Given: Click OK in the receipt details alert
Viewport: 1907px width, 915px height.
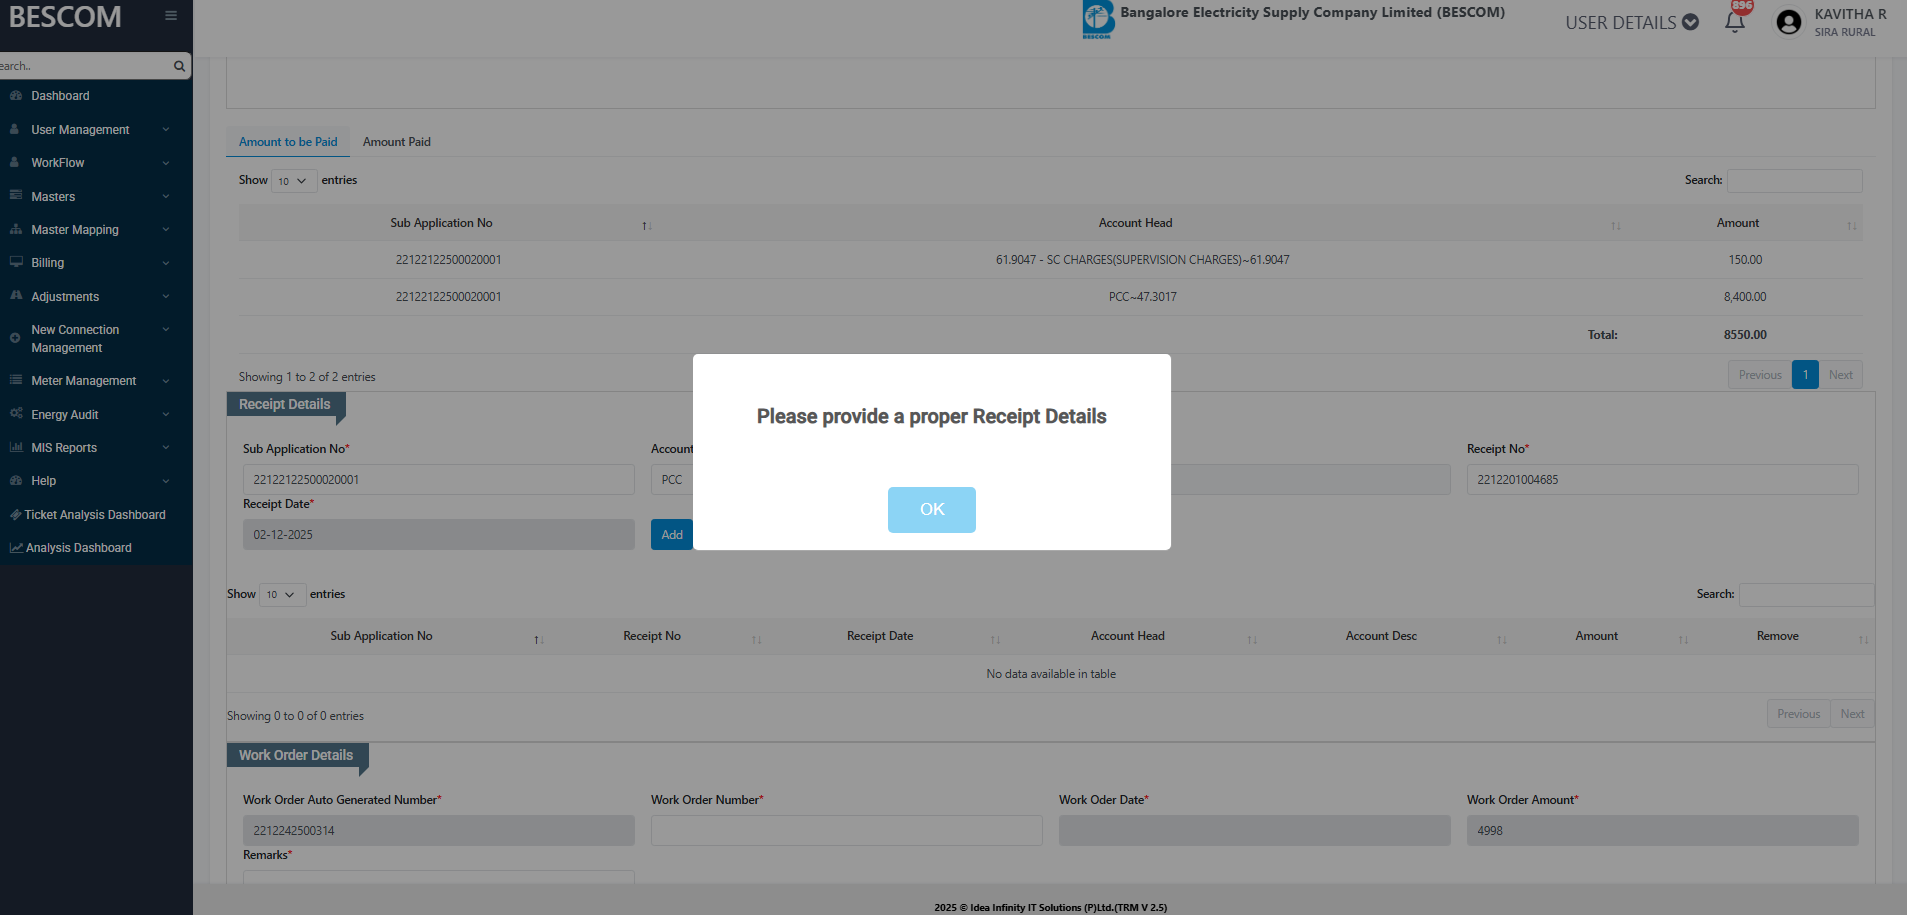Looking at the screenshot, I should (x=931, y=509).
